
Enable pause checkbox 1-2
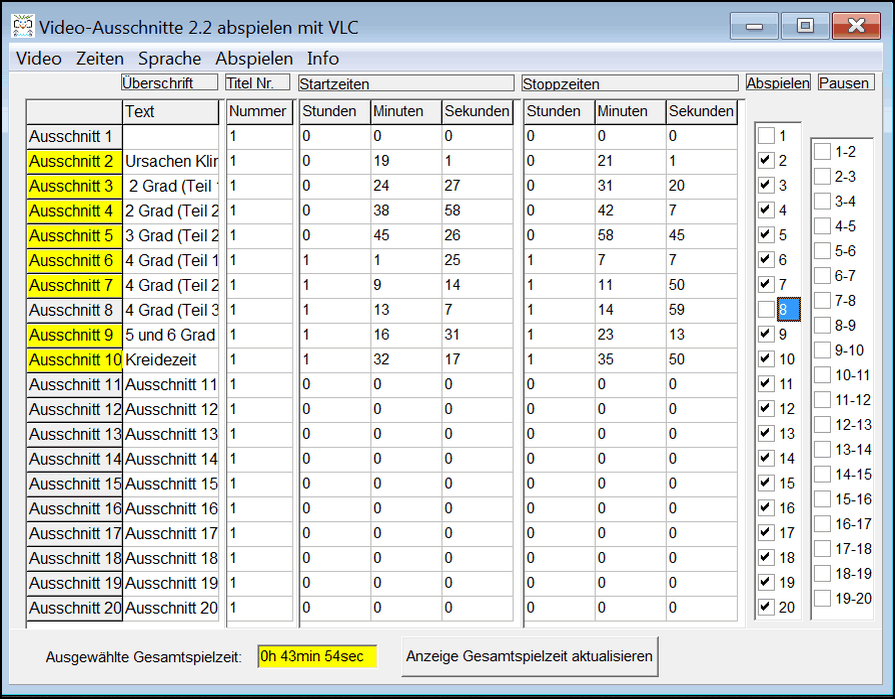point(822,152)
